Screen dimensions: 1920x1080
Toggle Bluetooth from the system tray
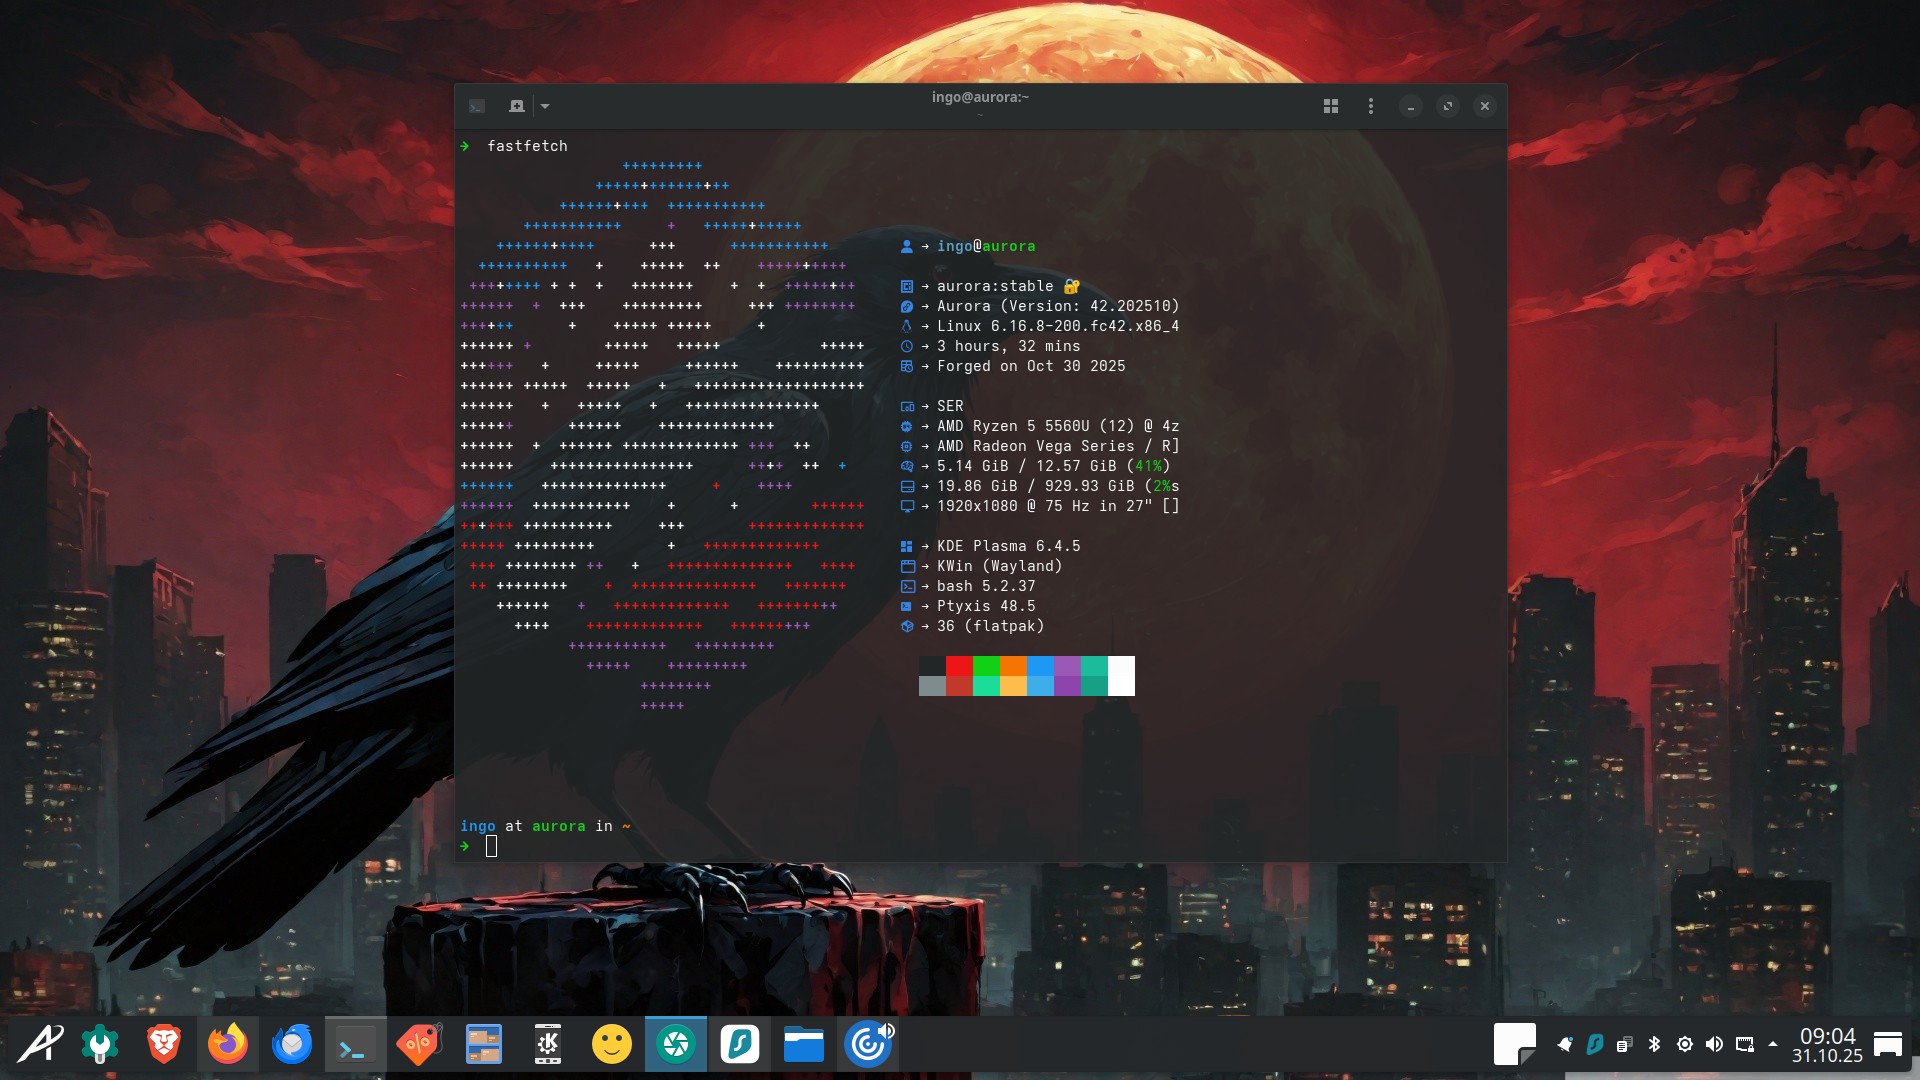click(1655, 1045)
